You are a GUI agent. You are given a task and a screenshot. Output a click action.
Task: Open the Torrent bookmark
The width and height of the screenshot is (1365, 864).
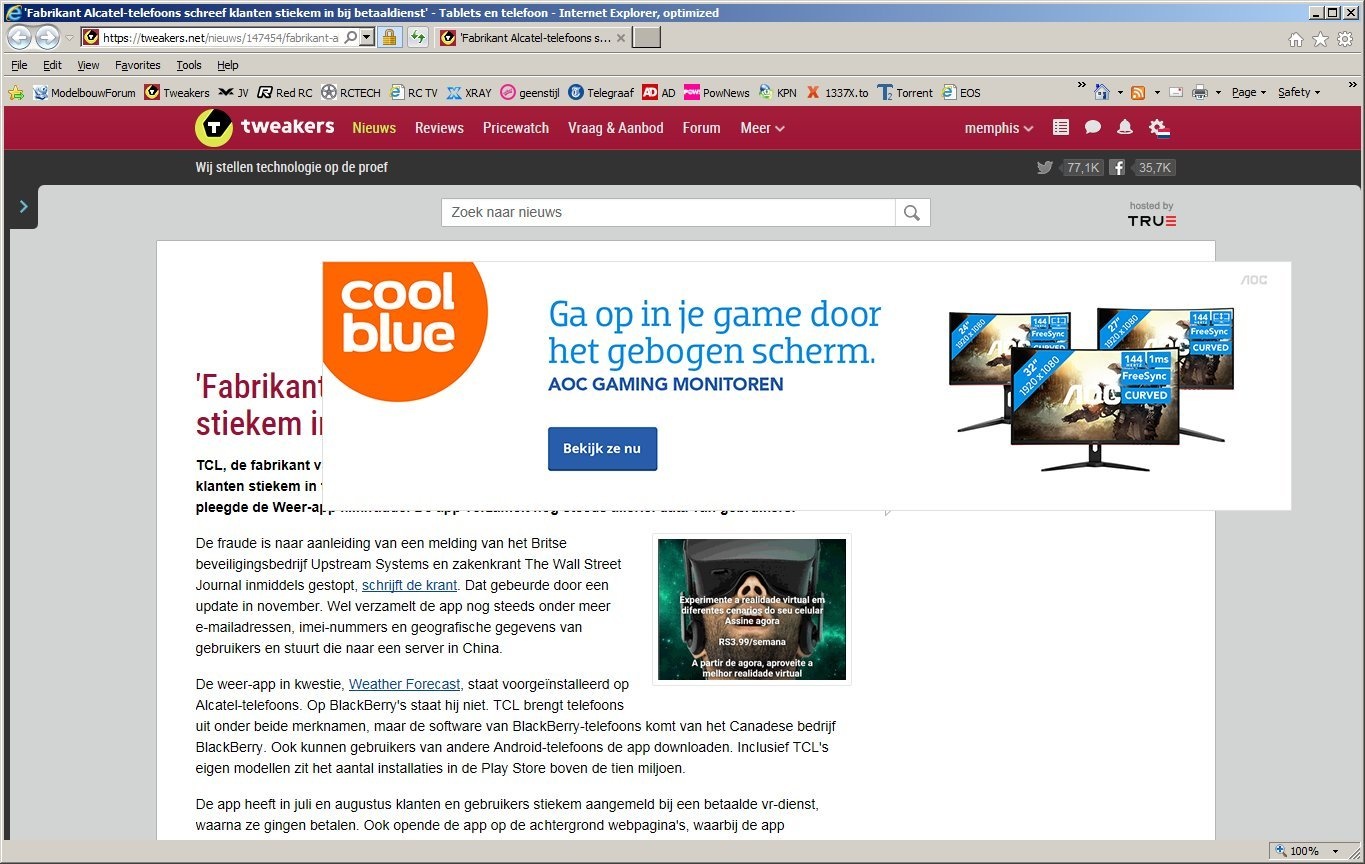tap(905, 93)
